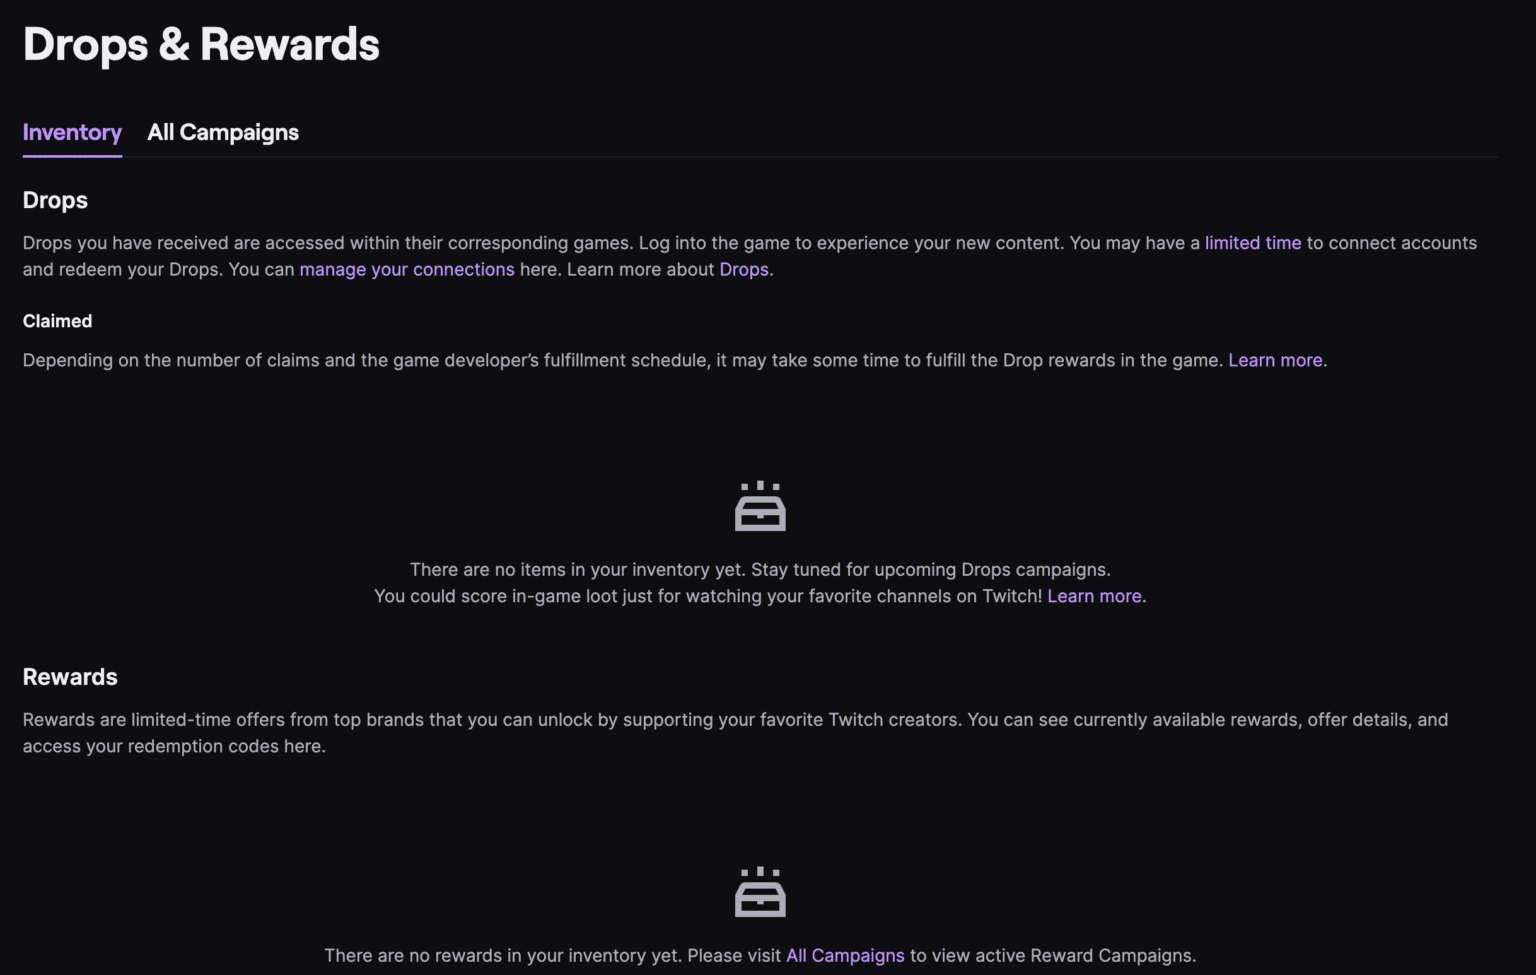
Task: Click the Claimed subsection label
Action: (x=57, y=321)
